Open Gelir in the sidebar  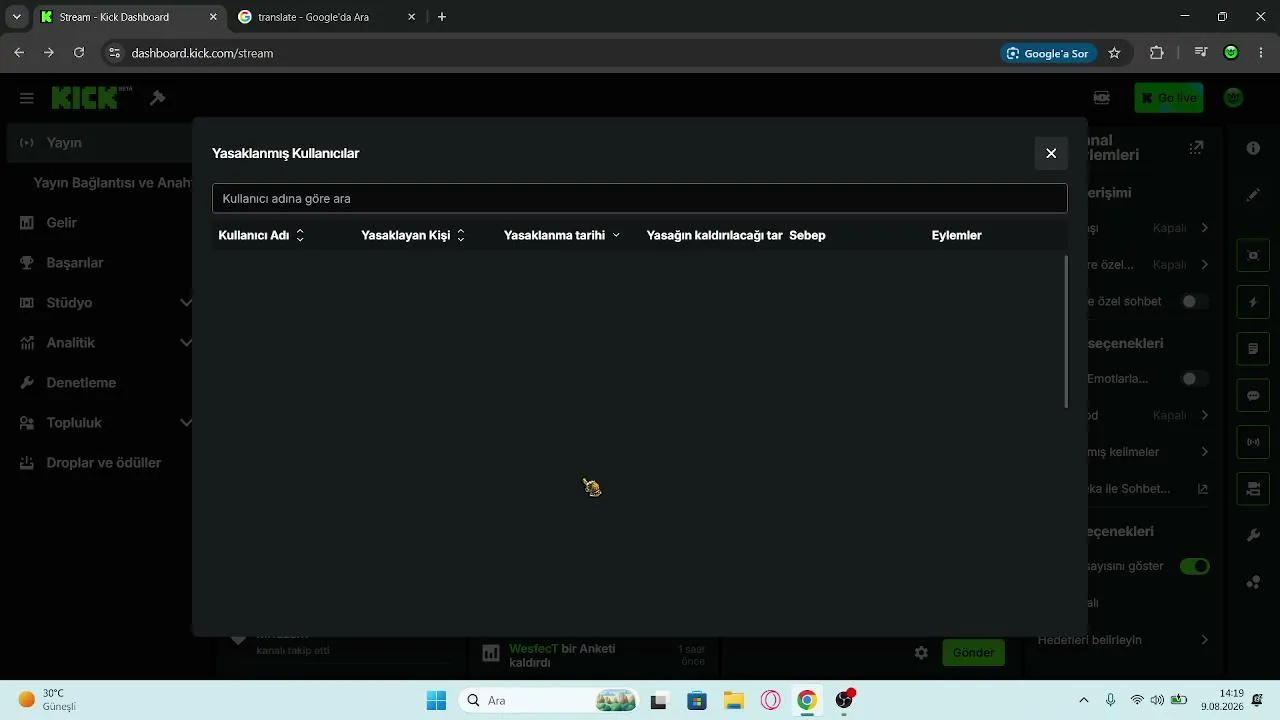click(x=100, y=223)
